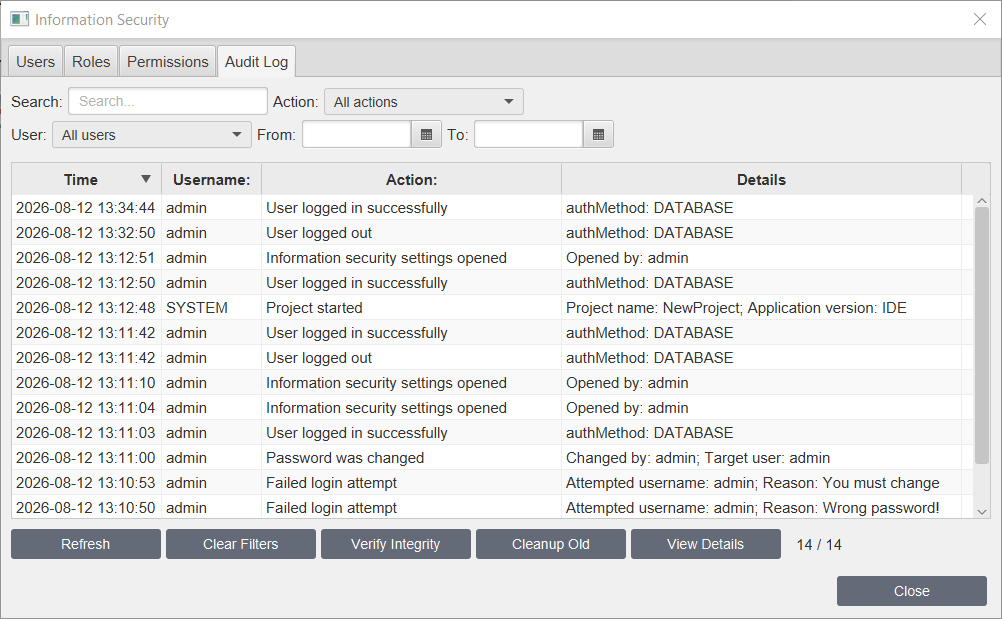Screen dimensions: 1002x619
Task: Select the 13:11:03 login row
Action: click(x=492, y=432)
